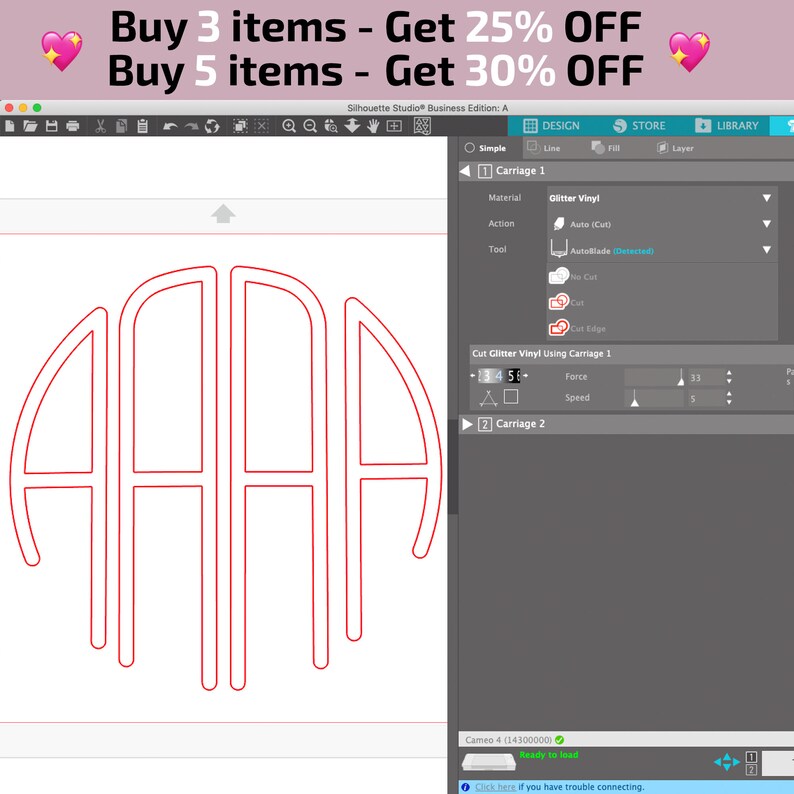Click the upward media load arrow
Screen dimensions: 794x794
pyautogui.click(x=223, y=214)
